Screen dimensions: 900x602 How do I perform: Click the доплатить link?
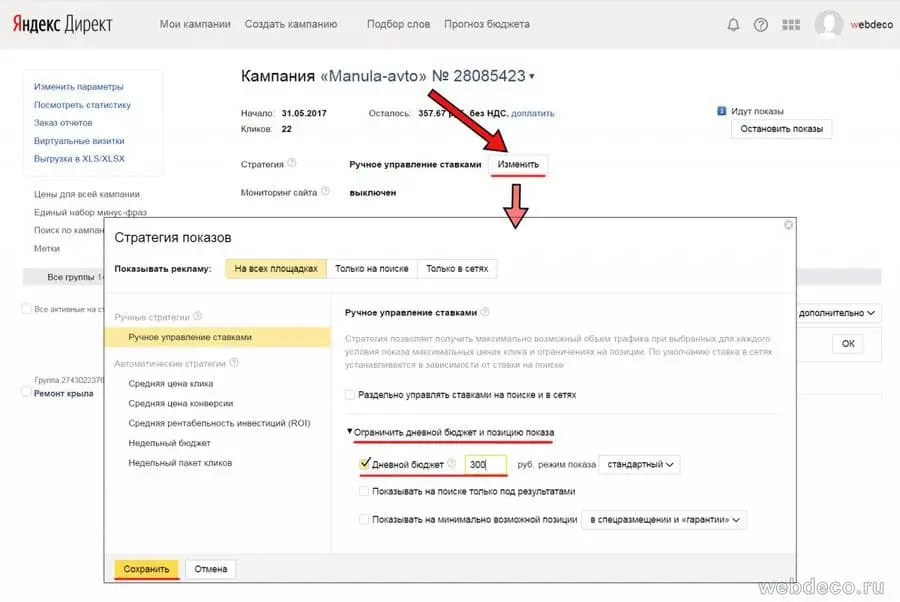click(533, 113)
